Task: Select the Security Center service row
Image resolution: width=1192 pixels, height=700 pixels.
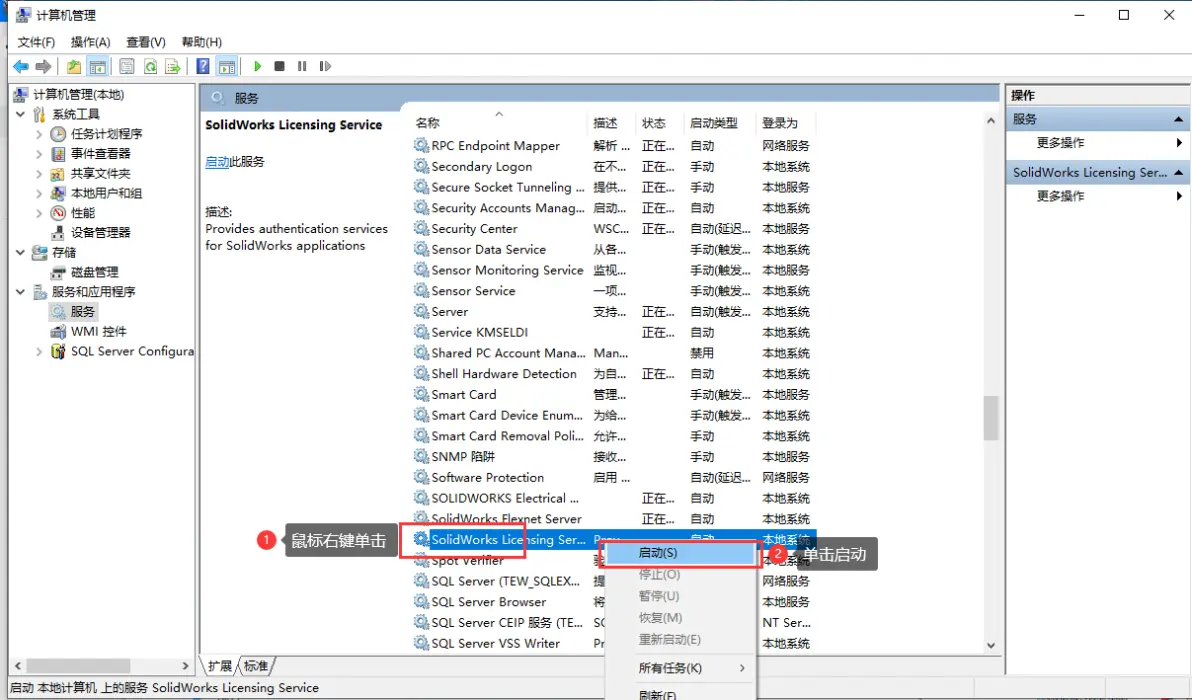Action: pos(612,229)
